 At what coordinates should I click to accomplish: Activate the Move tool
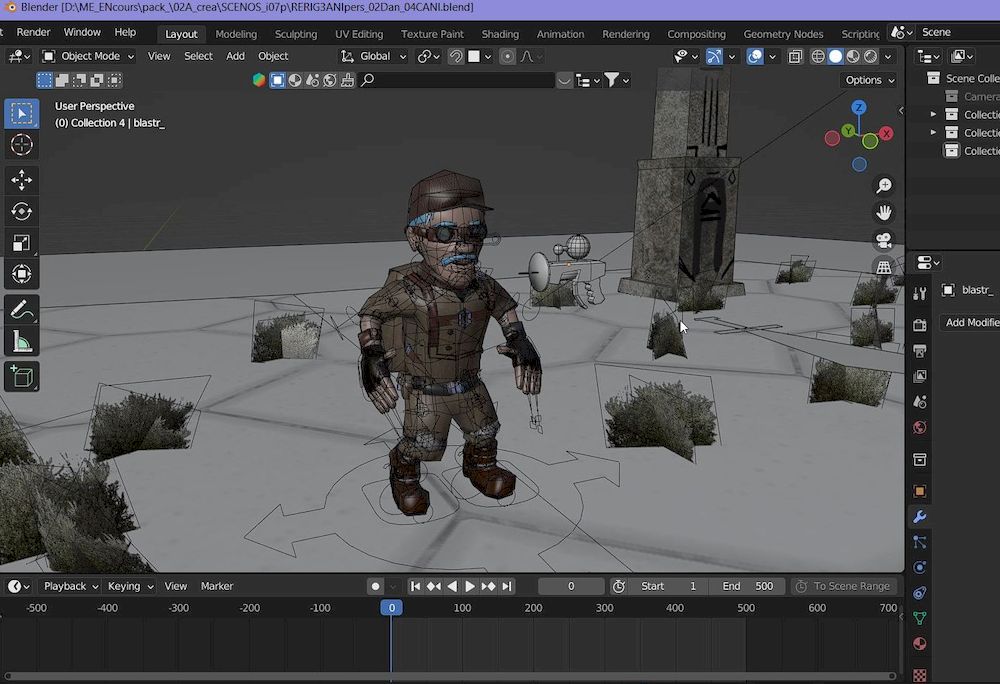(x=21, y=180)
